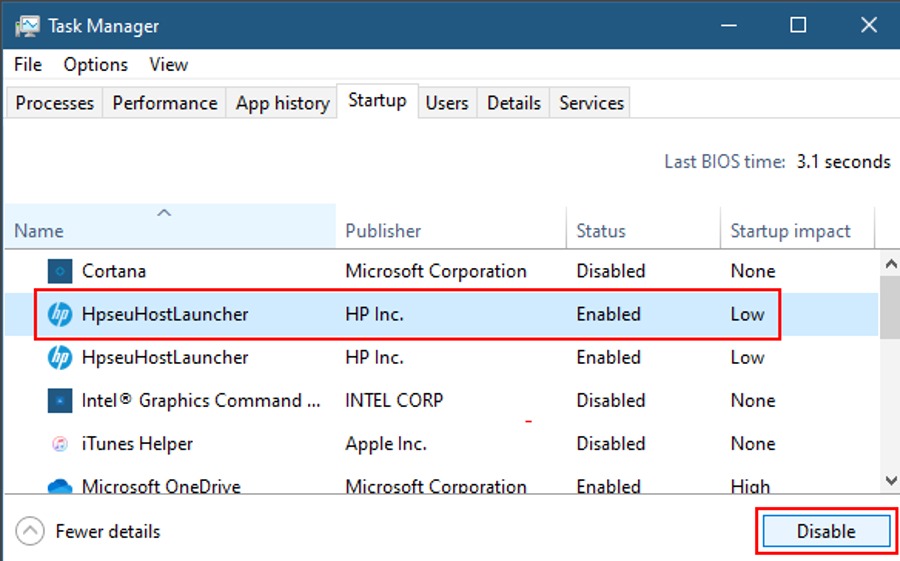Select the Microsoft OneDrive entry
The height and width of the screenshot is (561, 900).
[x=161, y=486]
